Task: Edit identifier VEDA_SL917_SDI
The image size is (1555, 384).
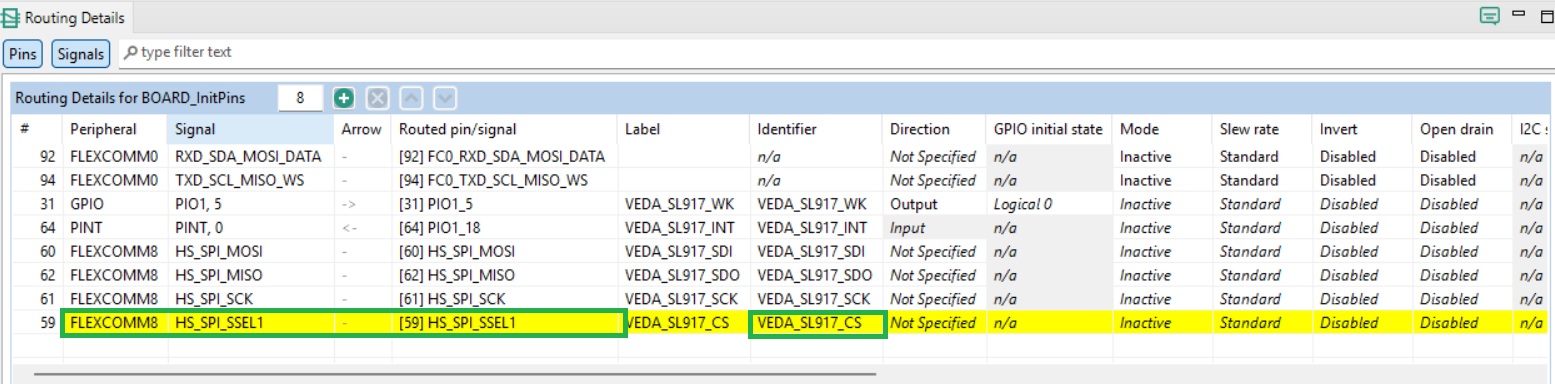Action: click(x=816, y=252)
